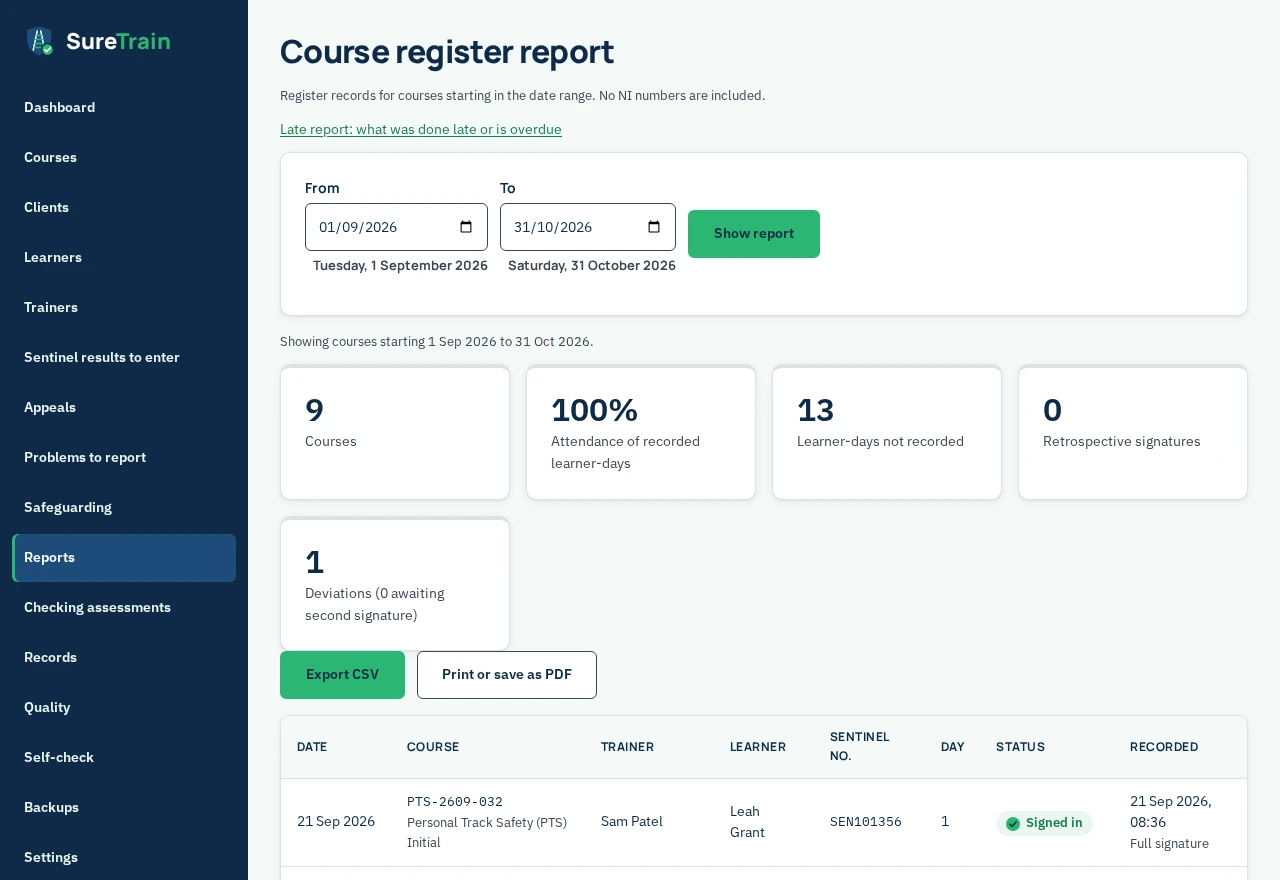Click the Course register report heading

(447, 52)
